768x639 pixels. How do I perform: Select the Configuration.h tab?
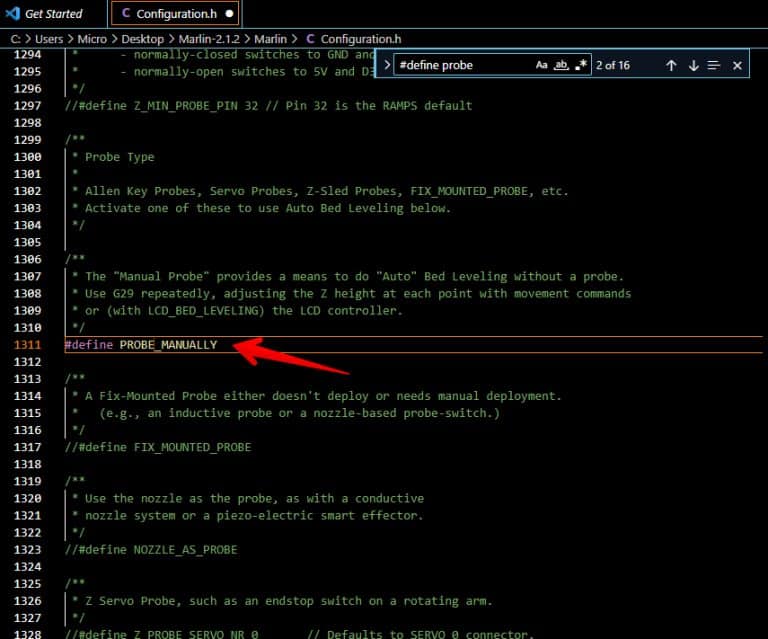click(x=175, y=14)
